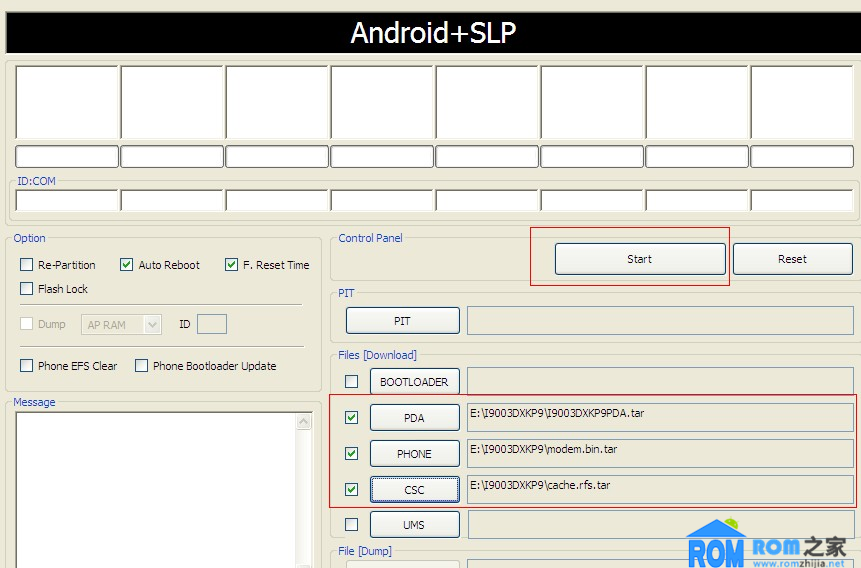Screen dimensions: 861x568
Task: Uncheck the CSC file checkbox
Action: [351, 489]
